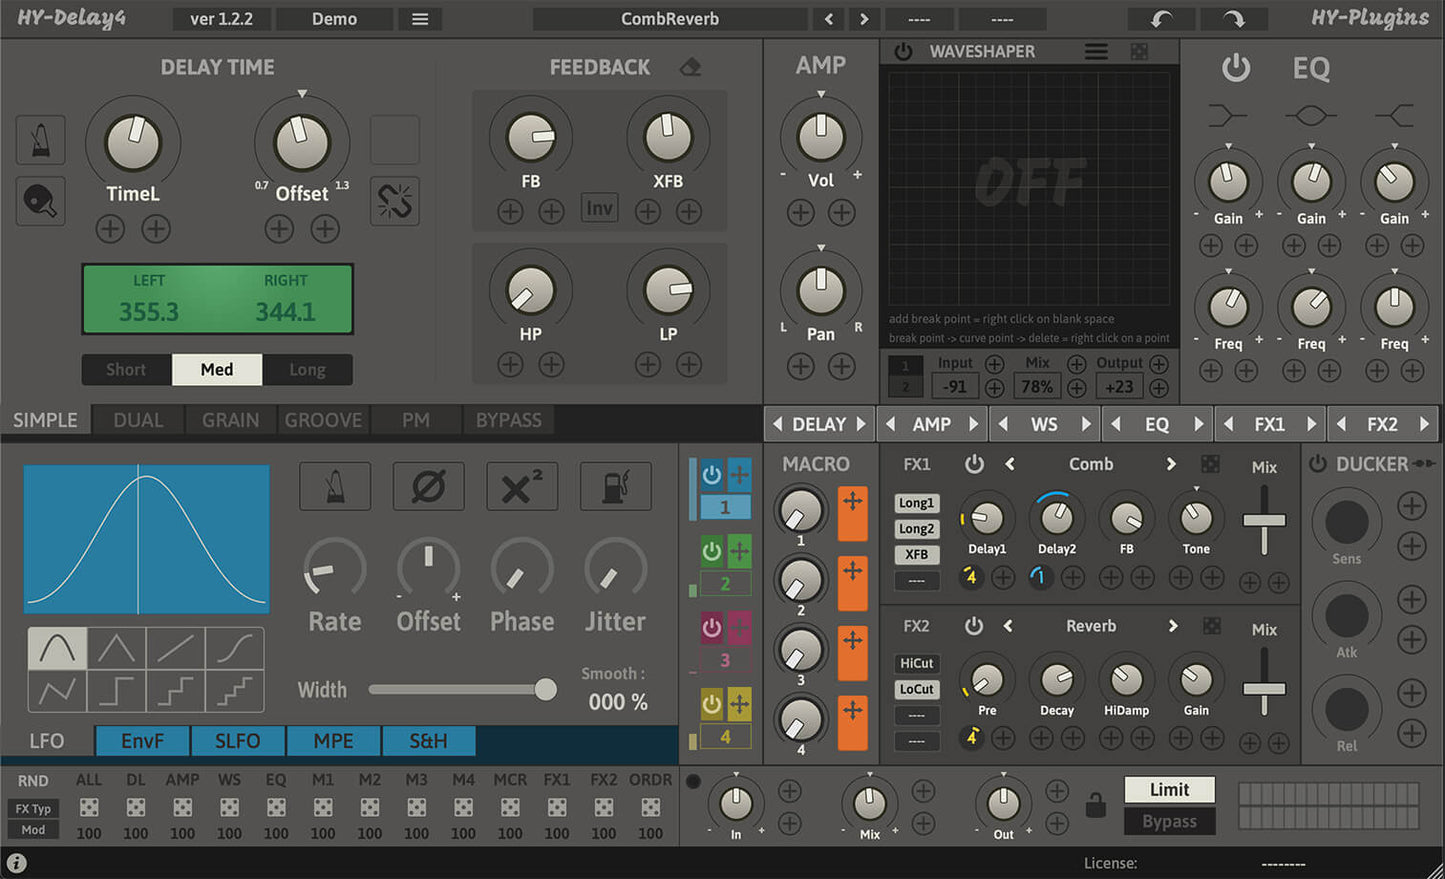Select the Long delay range button
1445x879 pixels.
point(307,369)
